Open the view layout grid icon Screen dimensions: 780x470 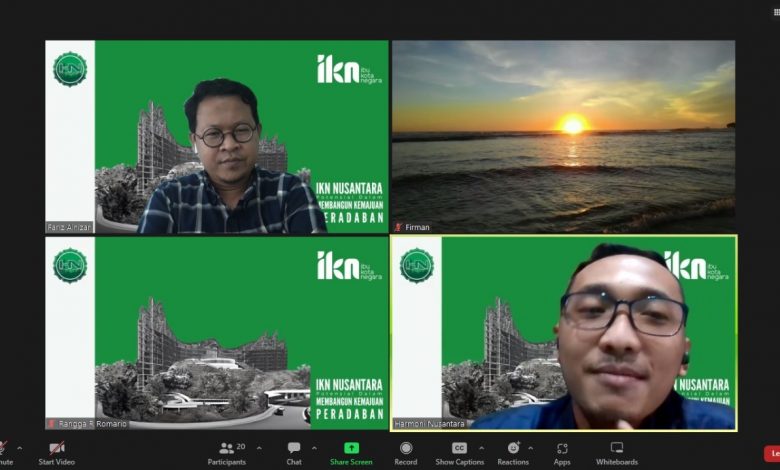777,12
